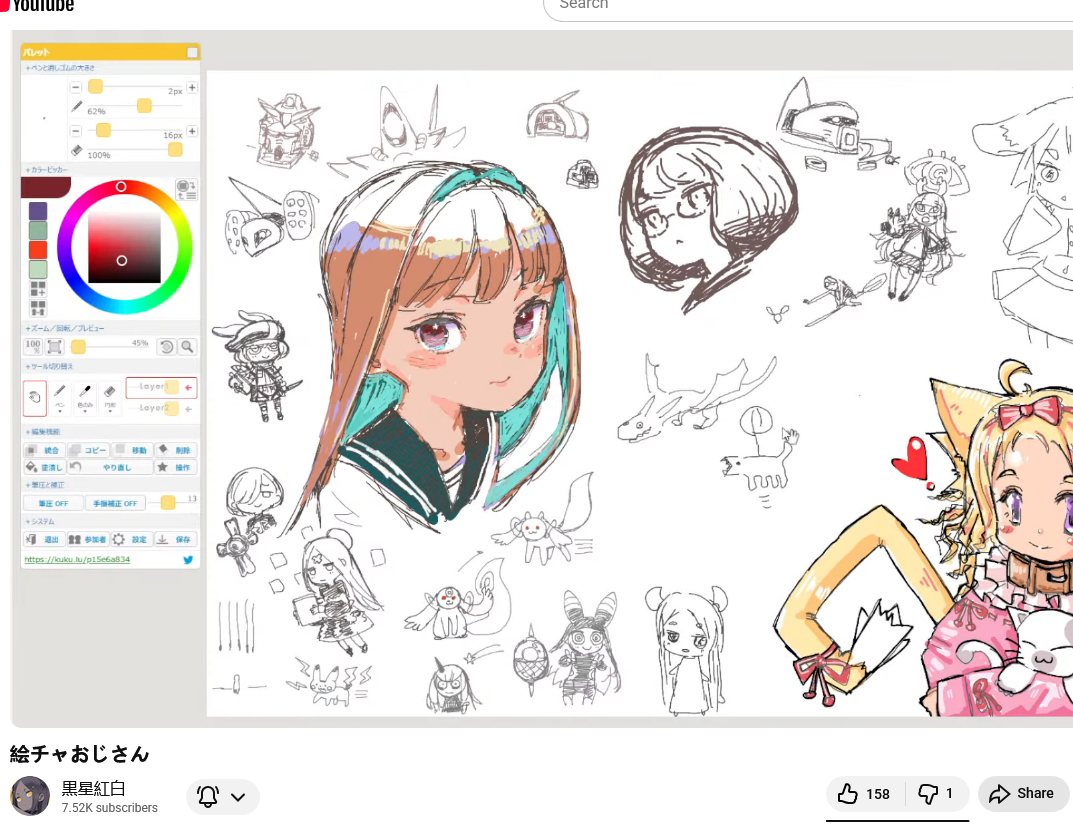Click the 100% zoom reset button
This screenshot has height=825, width=1073.
(x=33, y=346)
